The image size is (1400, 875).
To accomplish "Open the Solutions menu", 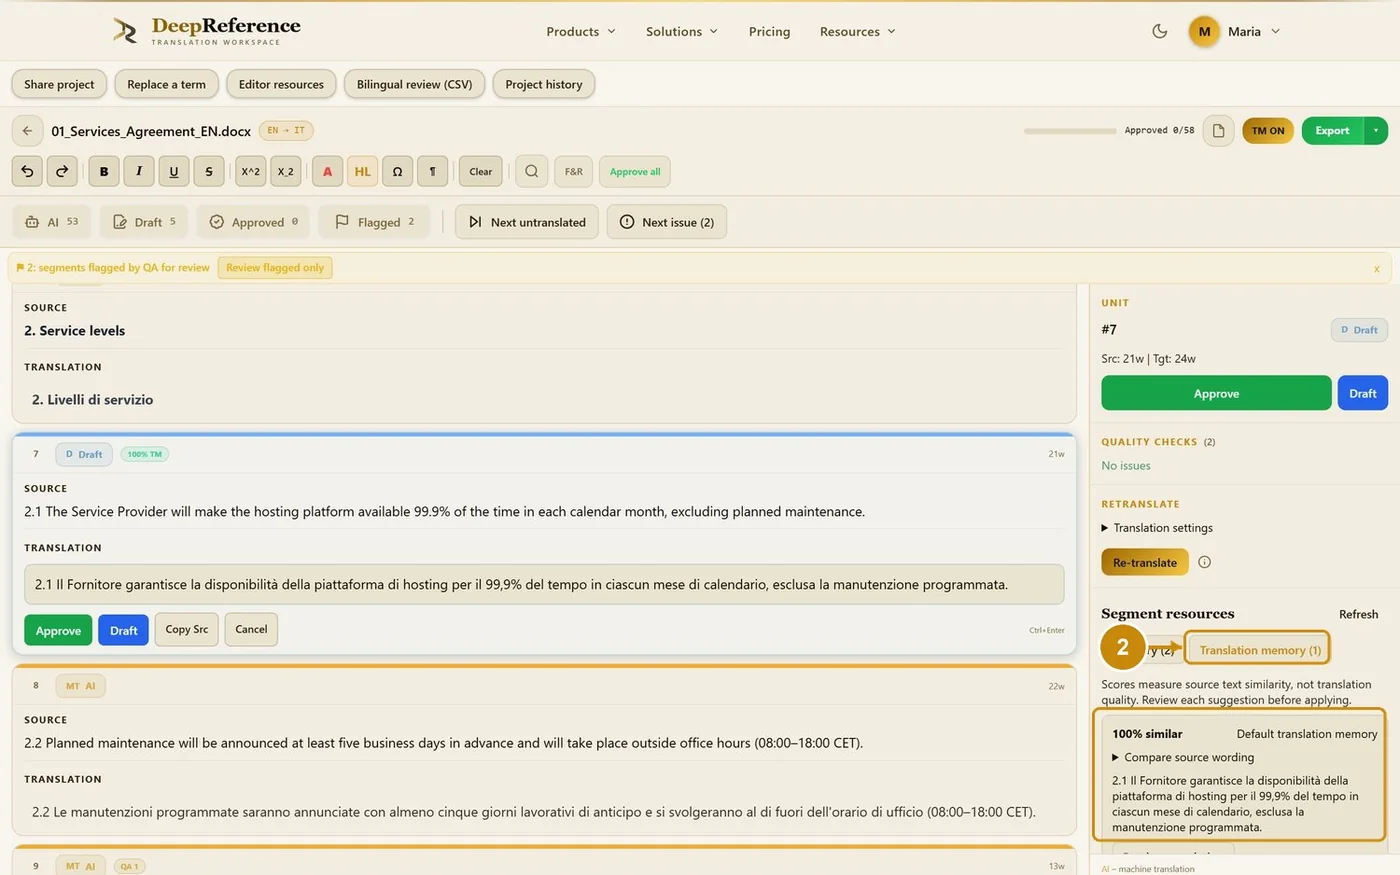I will click(682, 31).
